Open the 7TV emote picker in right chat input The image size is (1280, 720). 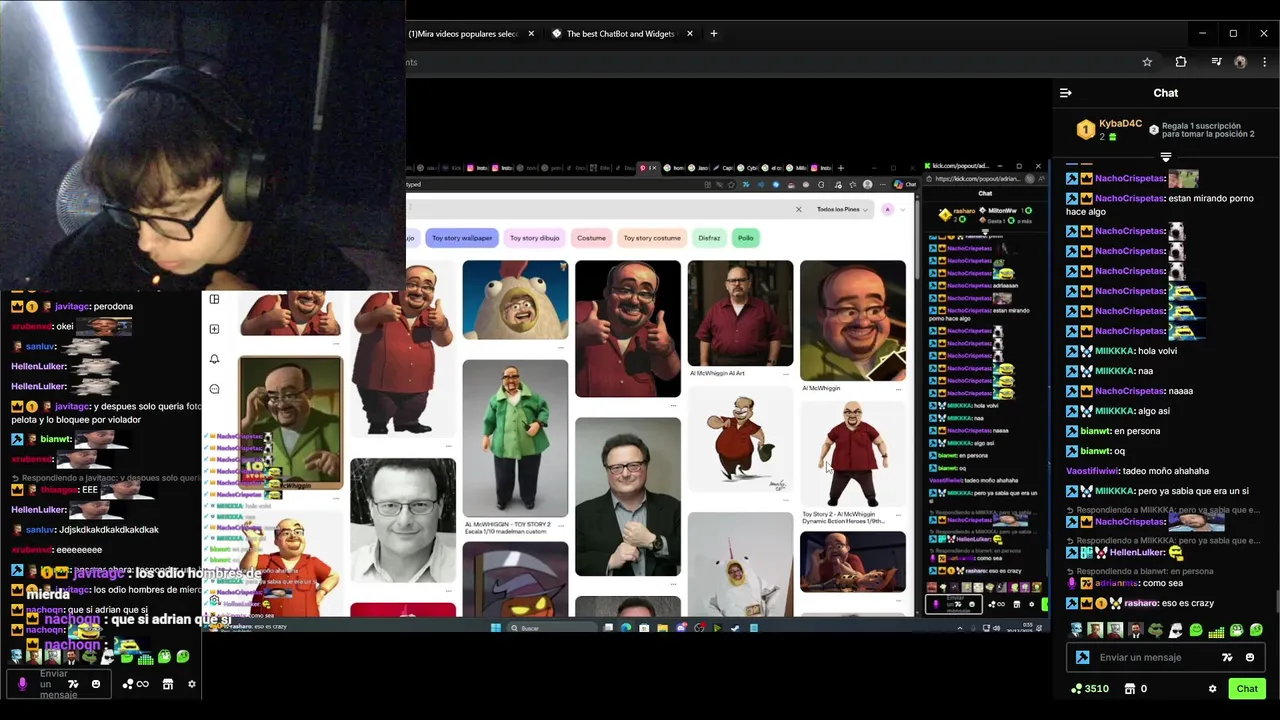1227,657
